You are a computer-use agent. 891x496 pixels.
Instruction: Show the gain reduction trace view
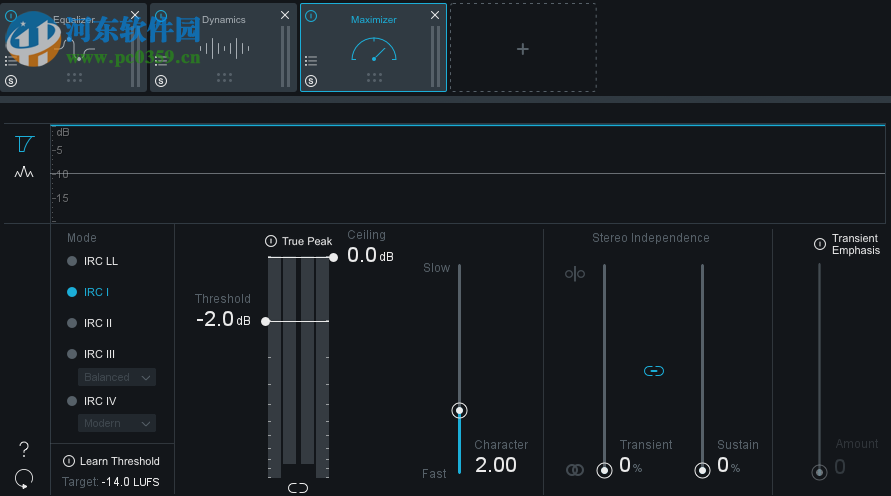pyautogui.click(x=24, y=144)
